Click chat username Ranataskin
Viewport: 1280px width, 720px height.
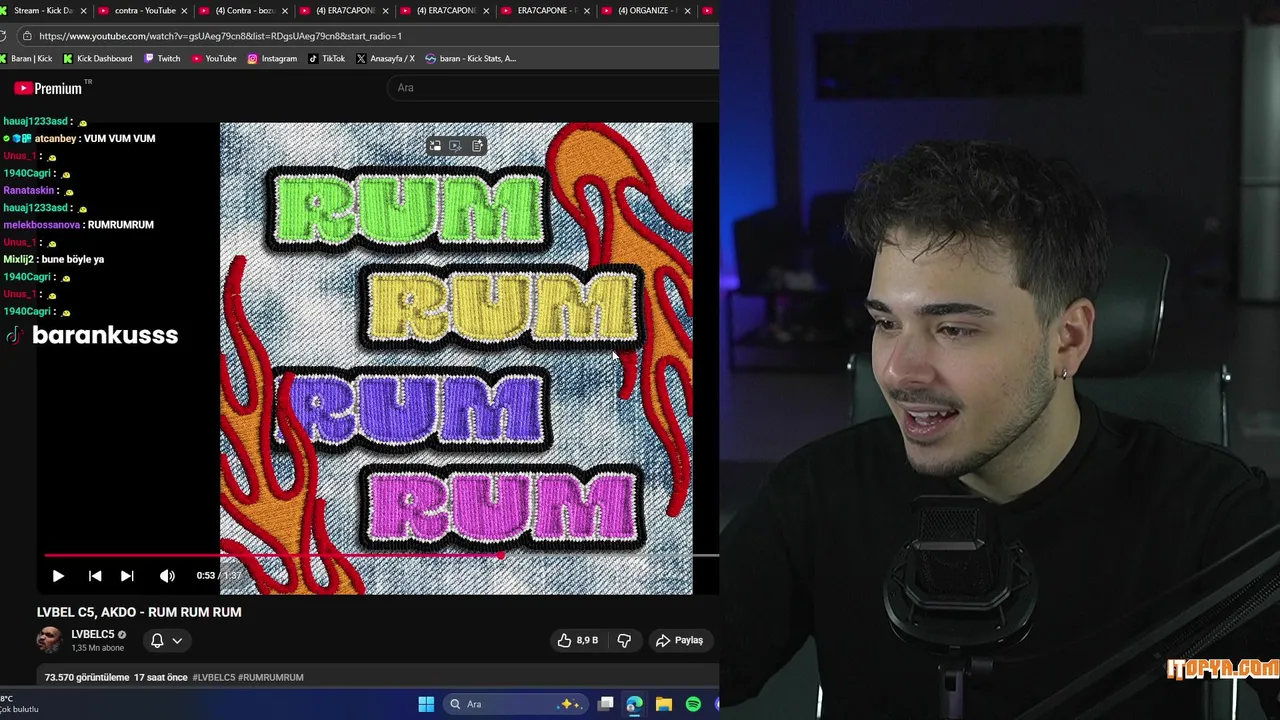[x=28, y=191]
